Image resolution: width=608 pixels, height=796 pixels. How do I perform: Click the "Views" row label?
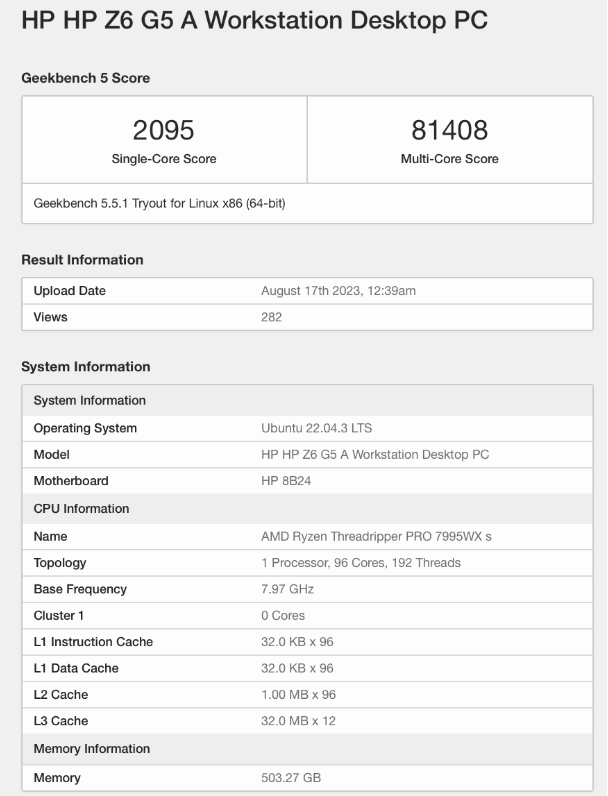pyautogui.click(x=50, y=317)
